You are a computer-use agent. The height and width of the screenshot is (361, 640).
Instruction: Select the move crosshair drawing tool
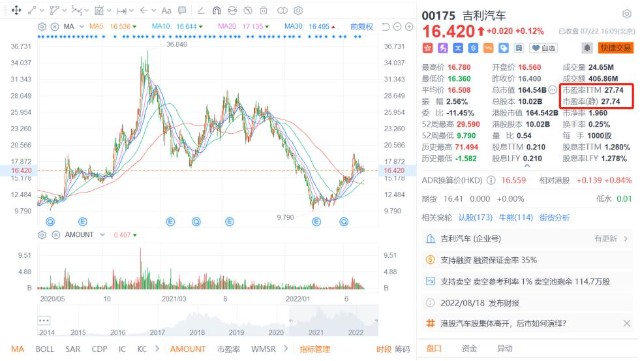point(16,10)
